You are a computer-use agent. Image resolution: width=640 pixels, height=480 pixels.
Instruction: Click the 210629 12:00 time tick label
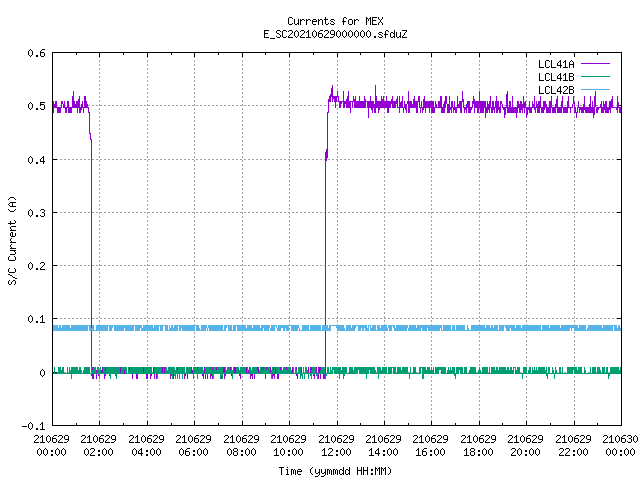[336, 445]
